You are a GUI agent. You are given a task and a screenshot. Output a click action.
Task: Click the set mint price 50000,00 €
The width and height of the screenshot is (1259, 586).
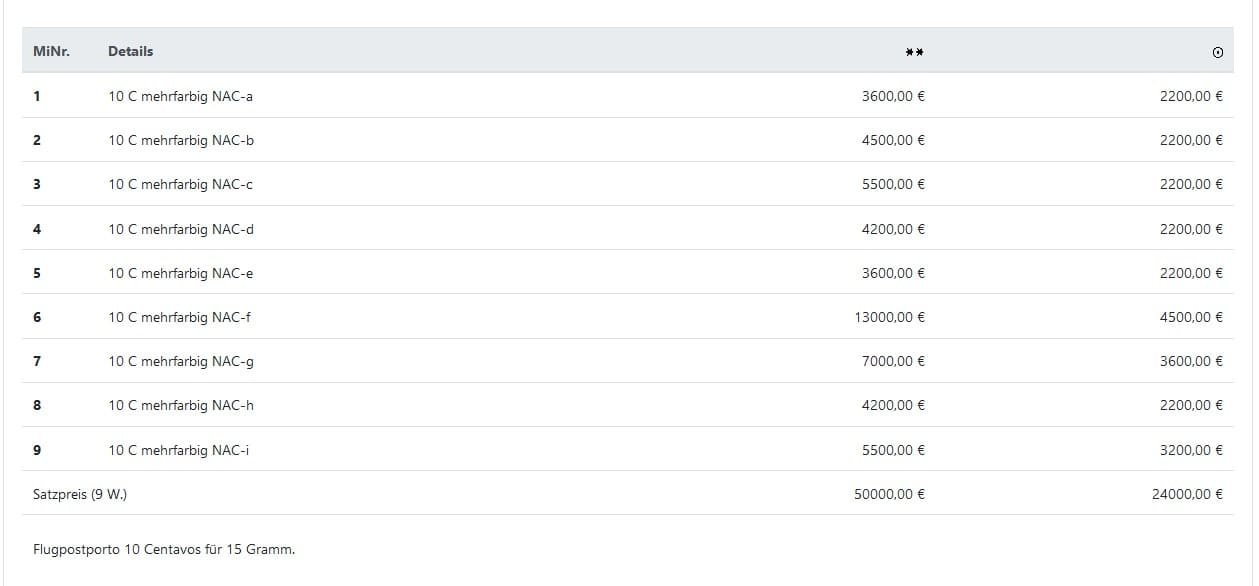[x=889, y=494]
